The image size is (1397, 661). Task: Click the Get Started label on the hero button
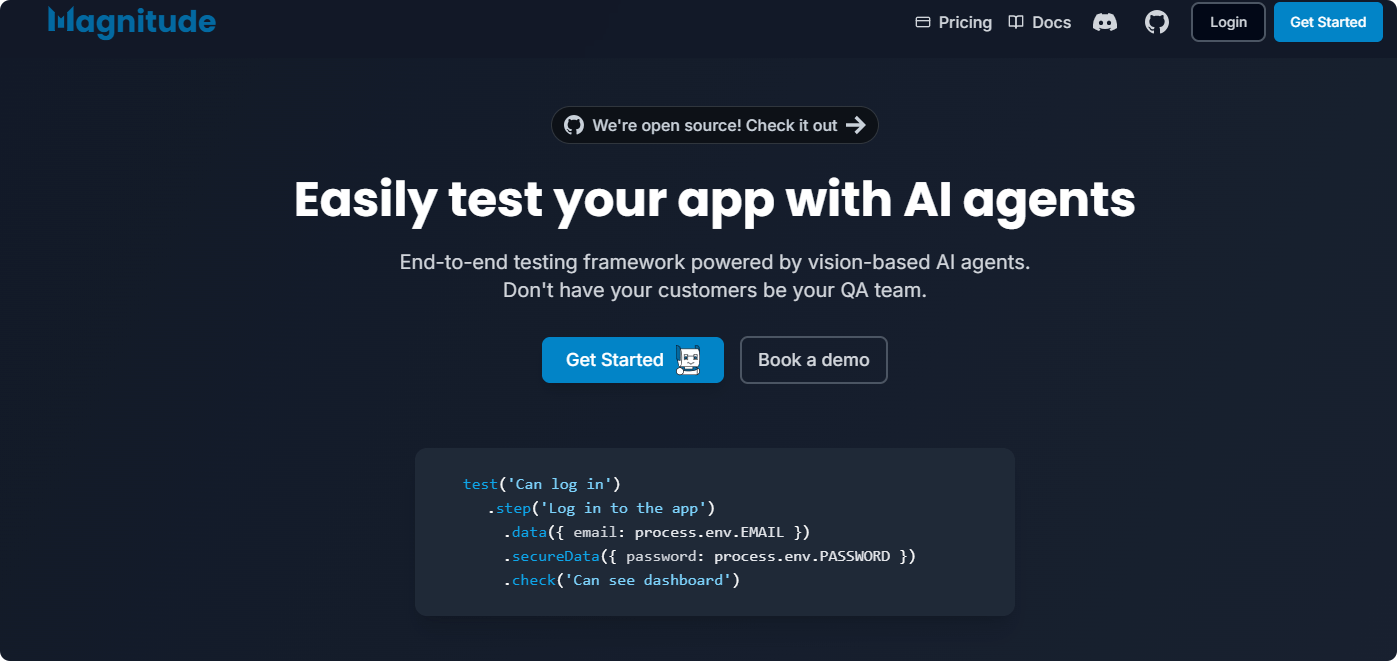[x=614, y=360]
